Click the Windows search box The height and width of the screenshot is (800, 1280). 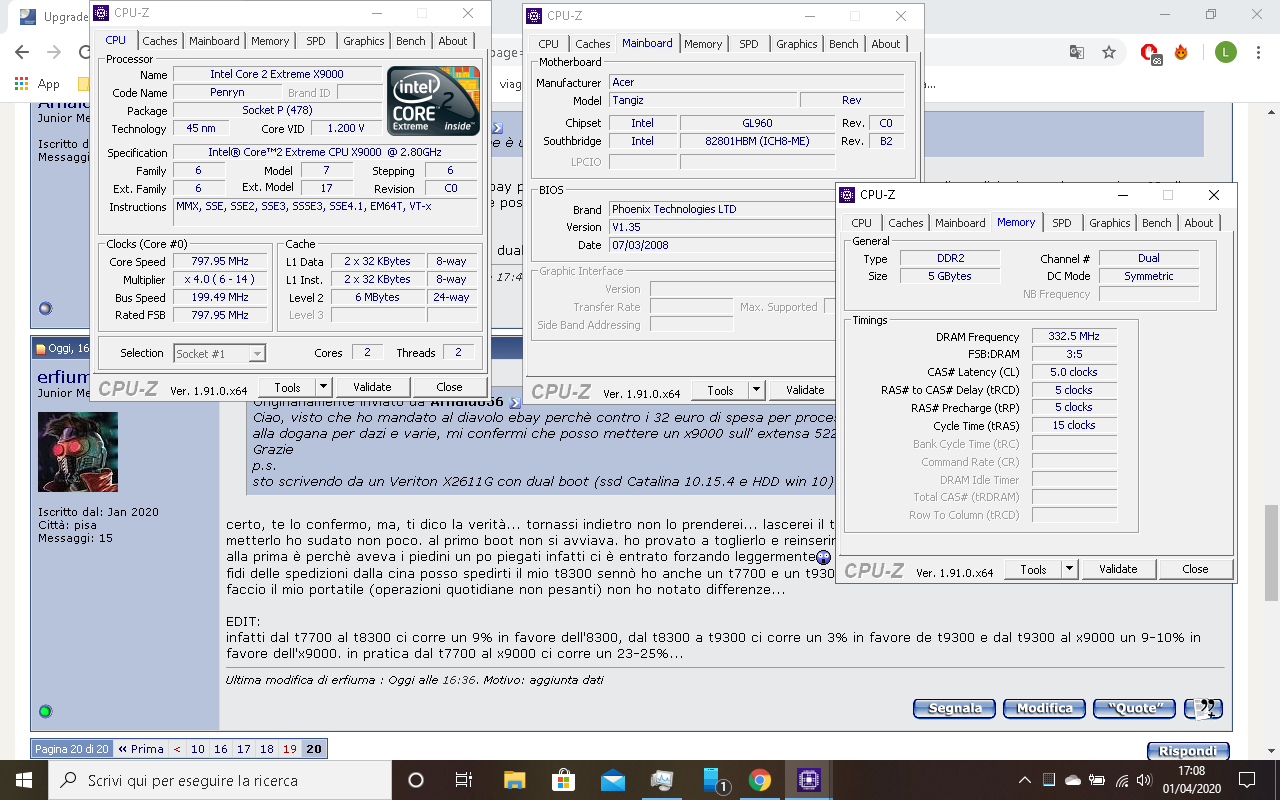tap(220, 780)
